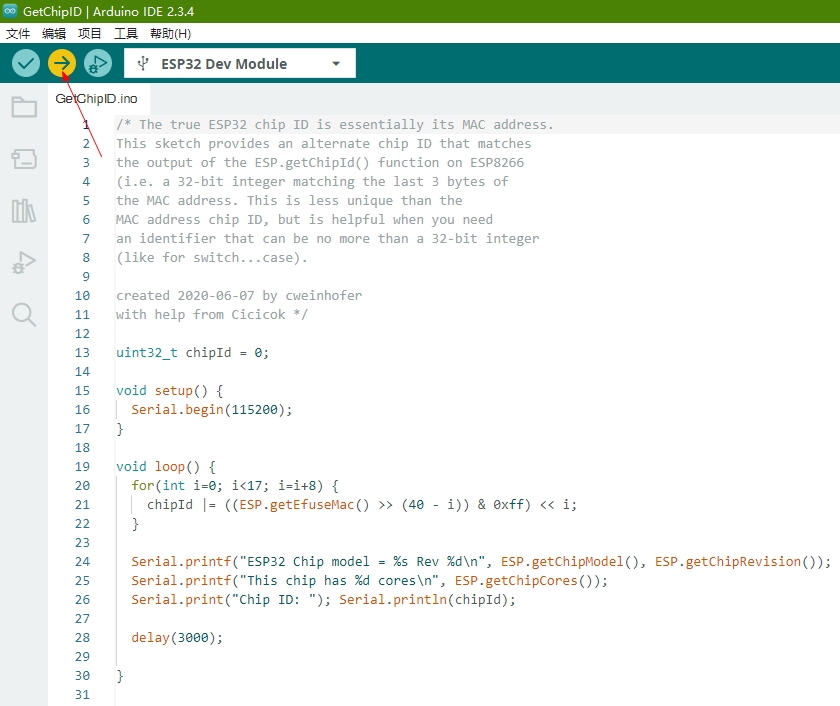Click 'Serial.println(chipId);' in line 26
Viewport: 840px width, 706px height.
[x=427, y=599]
